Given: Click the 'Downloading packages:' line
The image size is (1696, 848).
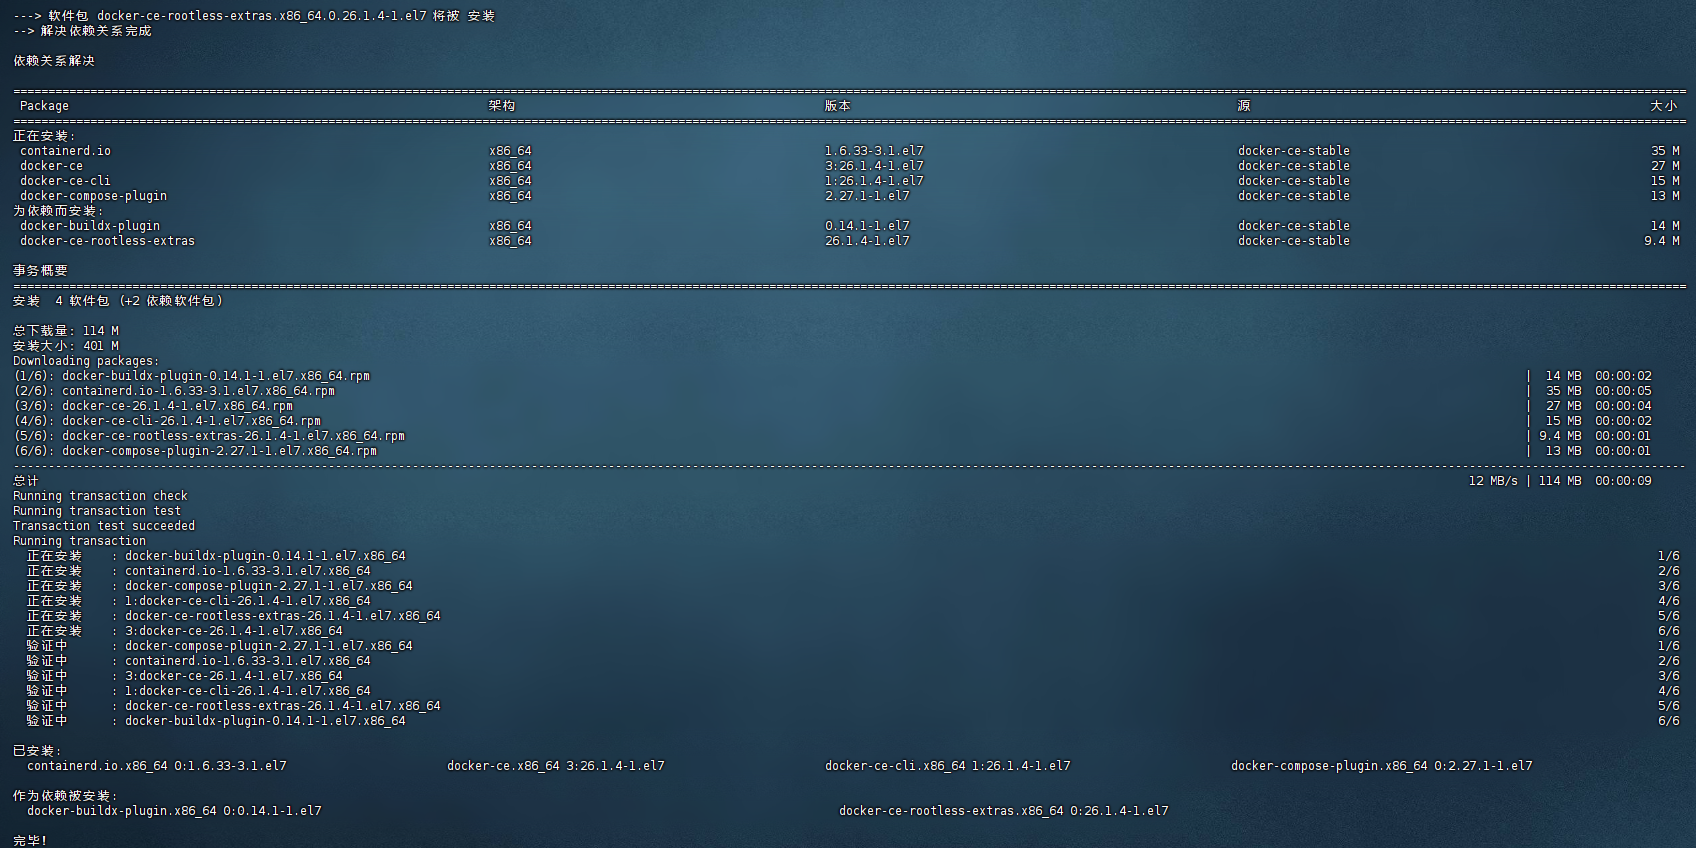Looking at the screenshot, I should click(x=86, y=361).
